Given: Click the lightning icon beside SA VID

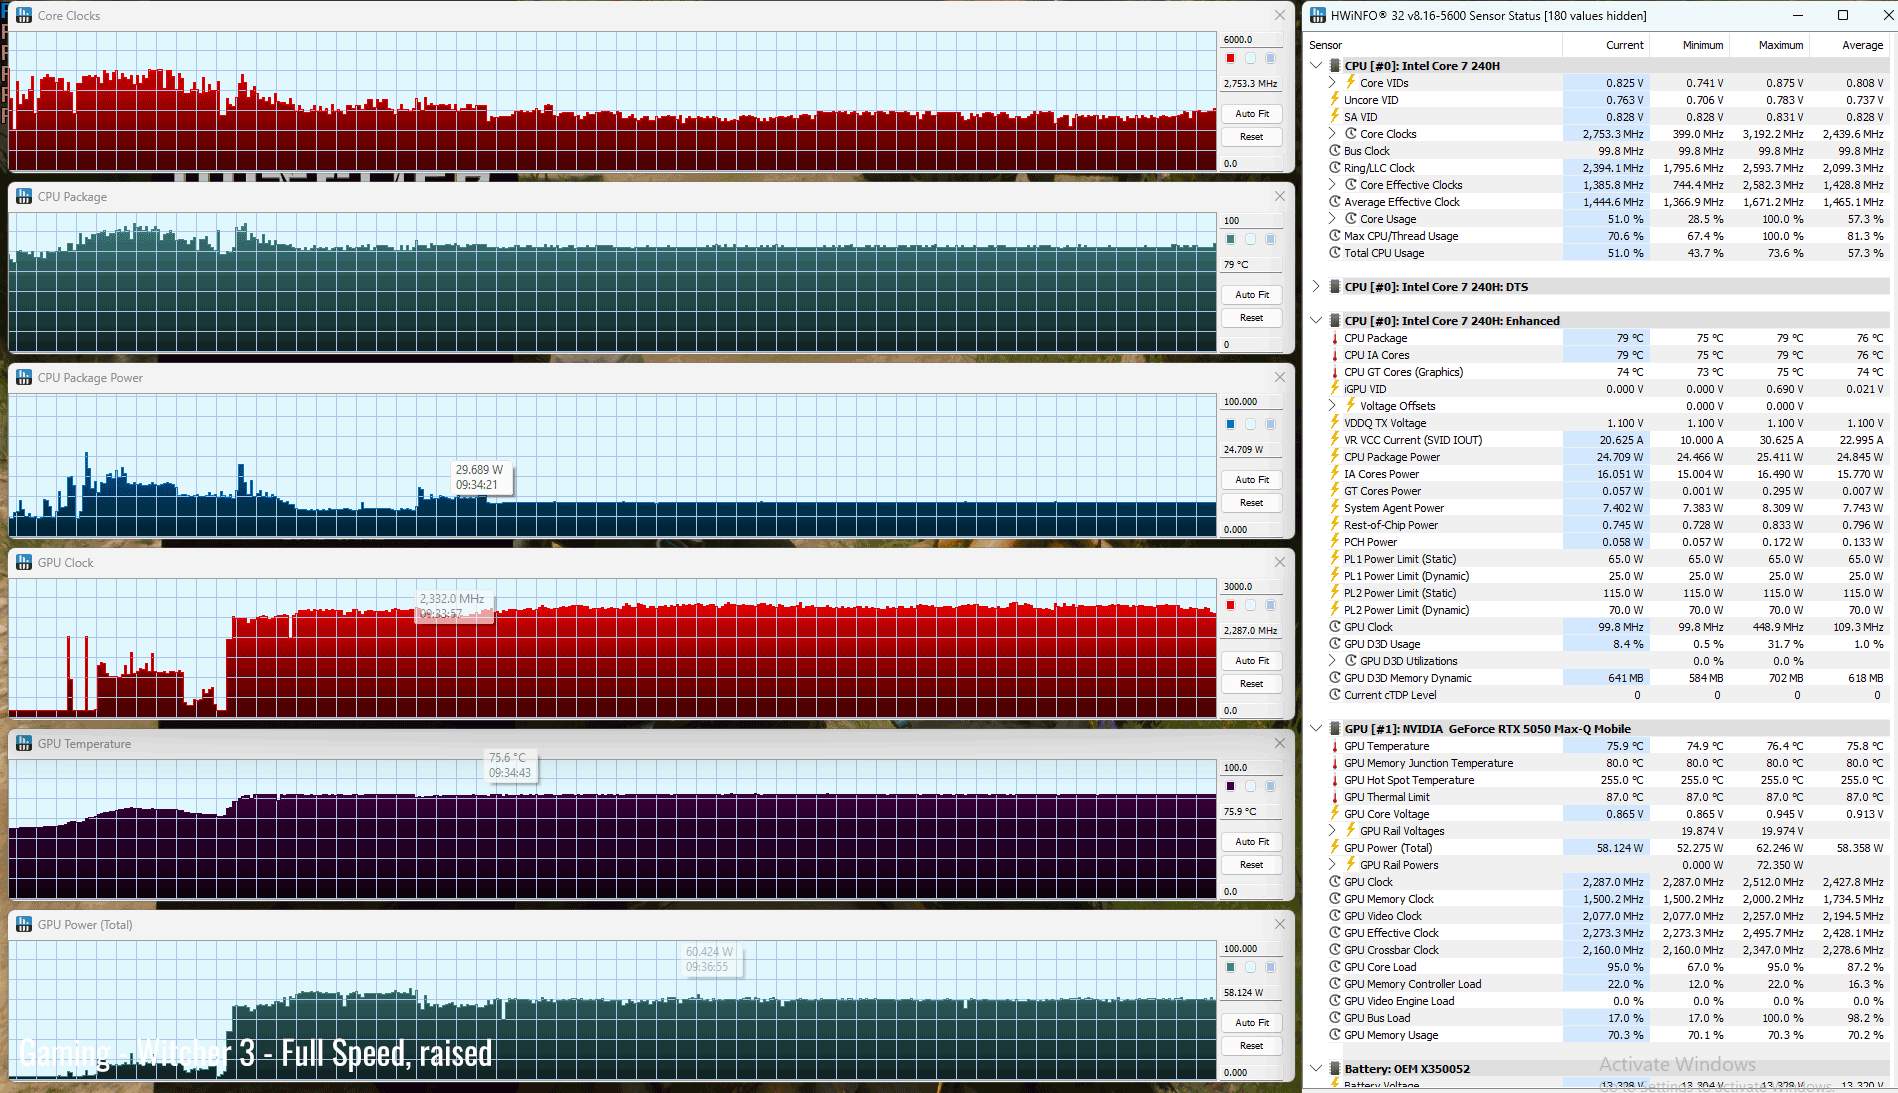Looking at the screenshot, I should (1334, 117).
